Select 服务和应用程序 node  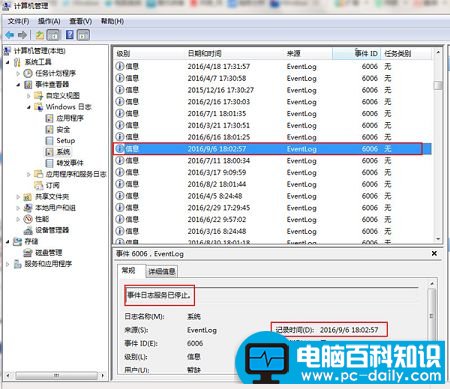point(48,264)
